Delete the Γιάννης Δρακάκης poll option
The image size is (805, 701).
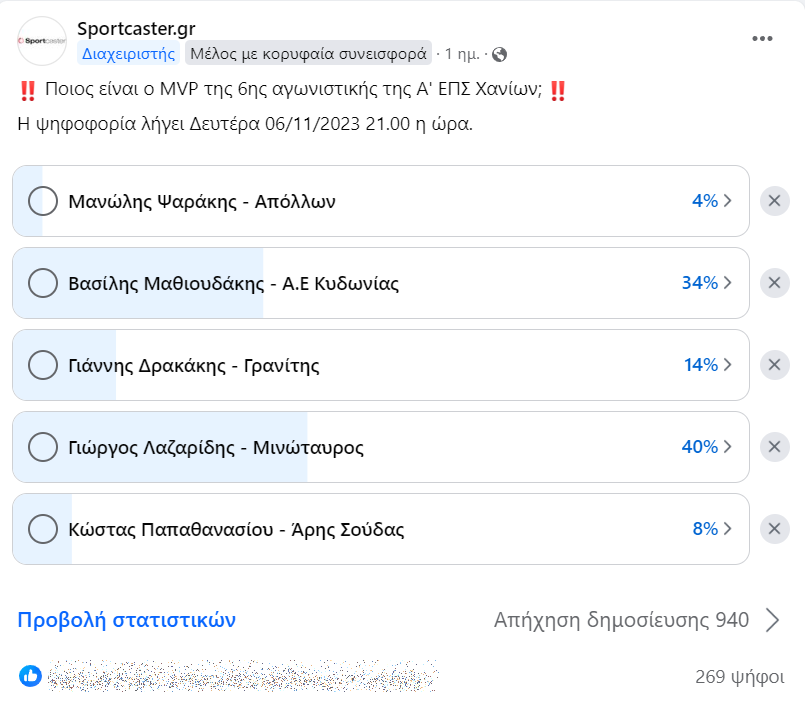(773, 365)
